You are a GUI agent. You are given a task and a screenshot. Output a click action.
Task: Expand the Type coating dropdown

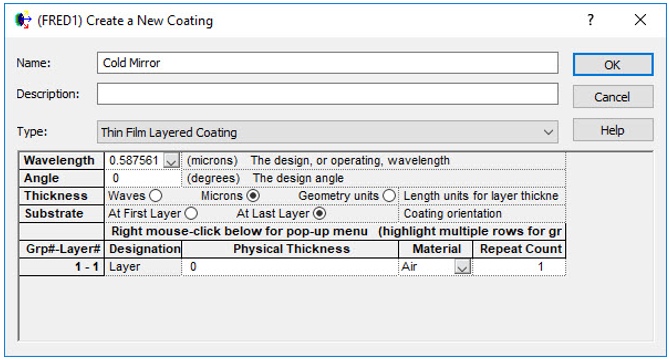pos(548,132)
